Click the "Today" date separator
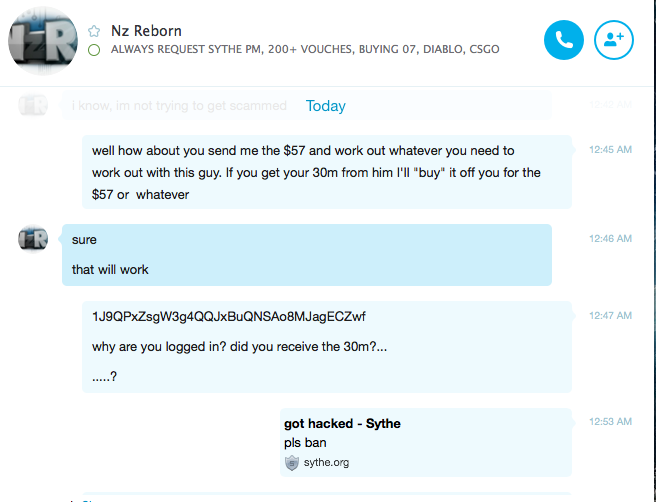The height and width of the screenshot is (502, 656). (325, 106)
